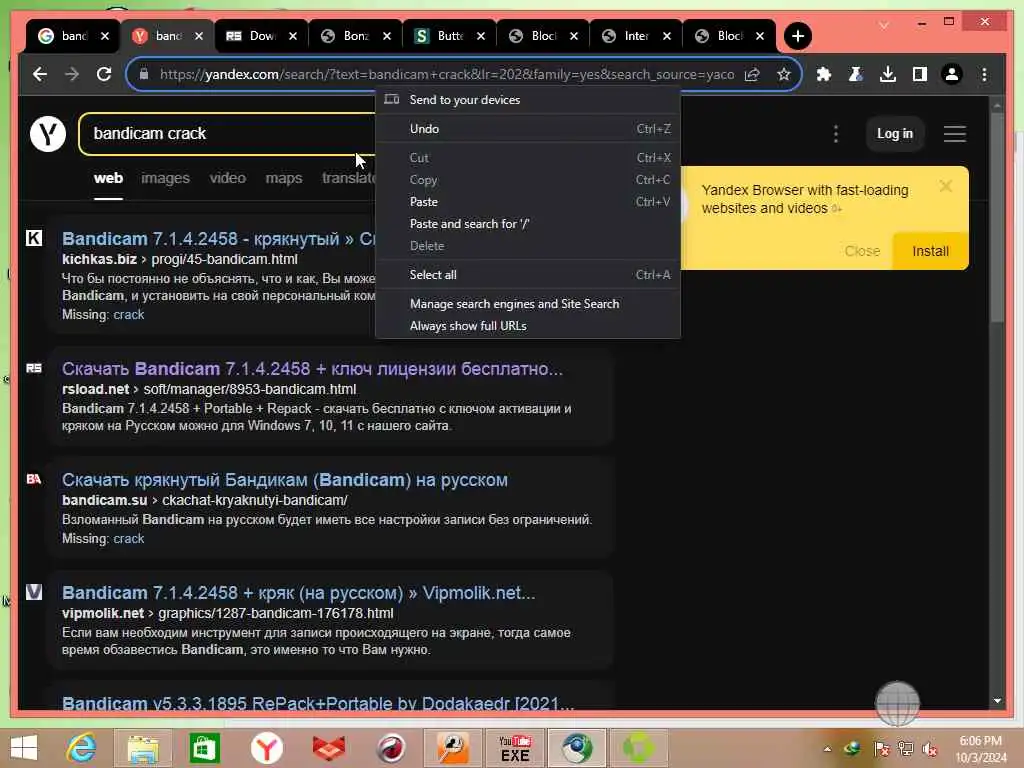Click the page vertical scrollbar thumb
The width and height of the screenshot is (1024, 768).
click(x=997, y=217)
